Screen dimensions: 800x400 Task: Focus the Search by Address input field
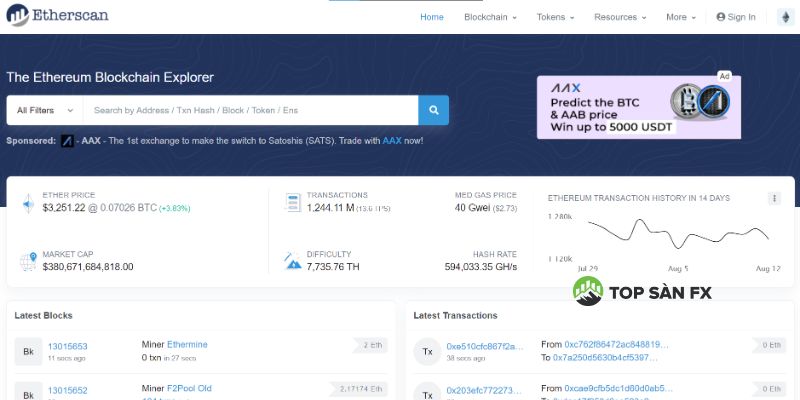click(x=251, y=110)
